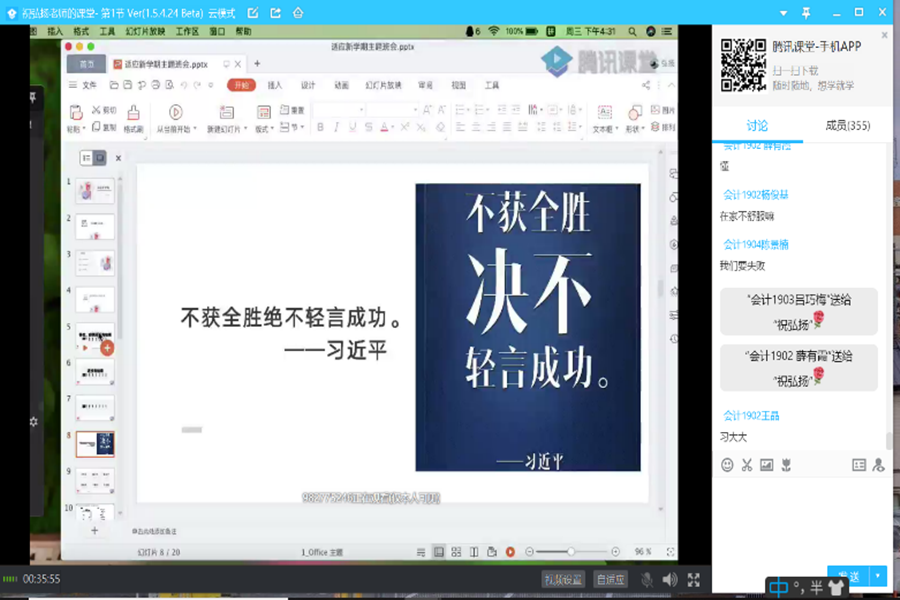Click the send image icon in chat
Screen dimensions: 900x600
tap(766, 465)
